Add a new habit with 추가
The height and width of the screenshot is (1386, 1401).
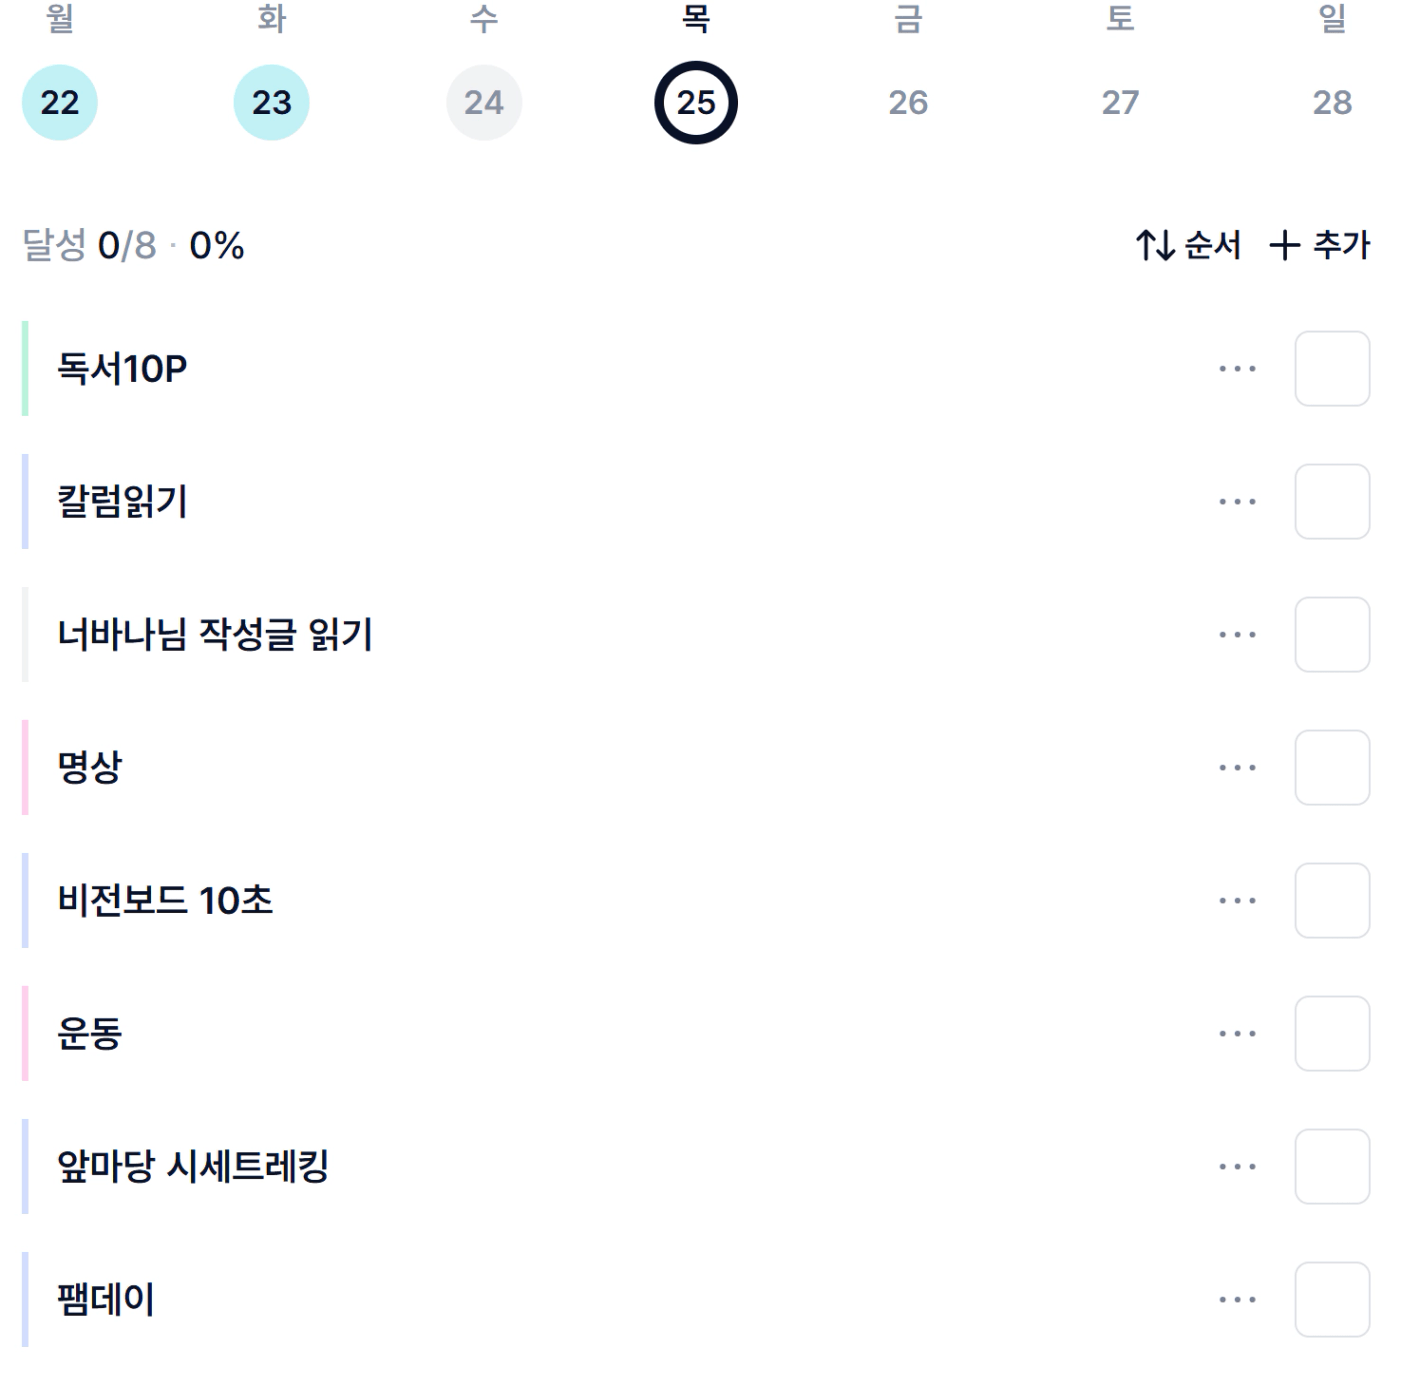[1320, 245]
